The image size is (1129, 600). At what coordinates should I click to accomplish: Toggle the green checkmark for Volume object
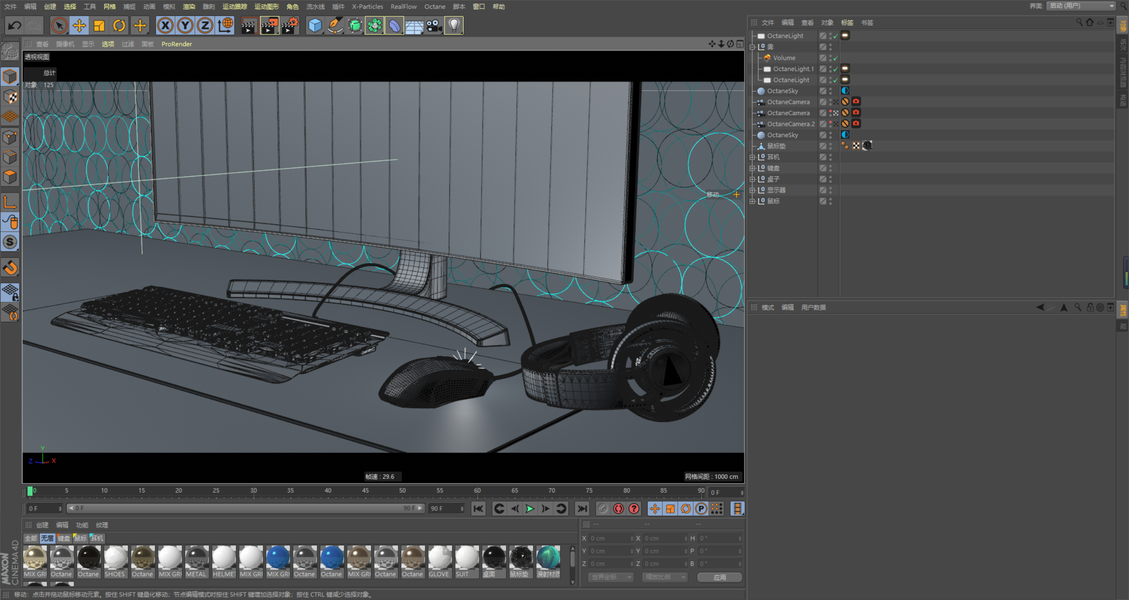click(x=835, y=58)
